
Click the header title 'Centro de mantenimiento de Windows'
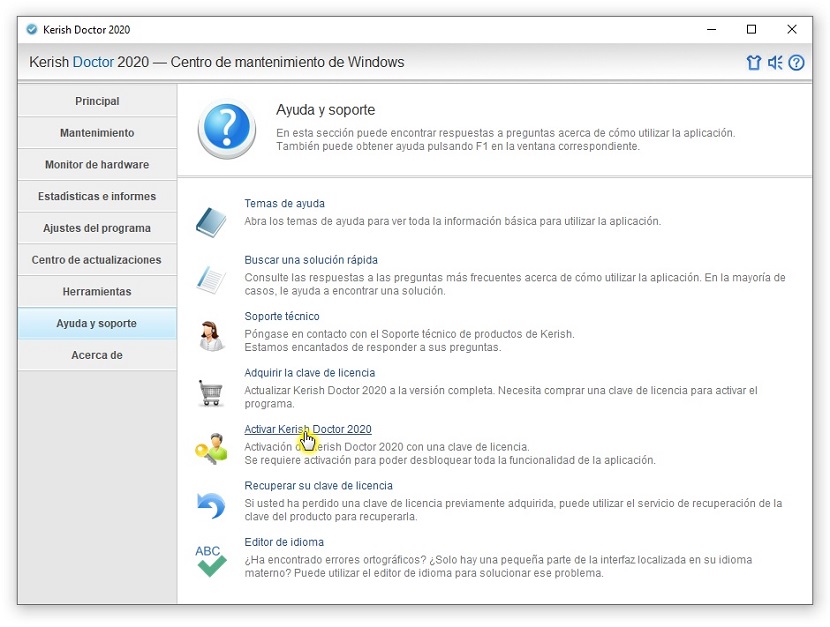(287, 62)
